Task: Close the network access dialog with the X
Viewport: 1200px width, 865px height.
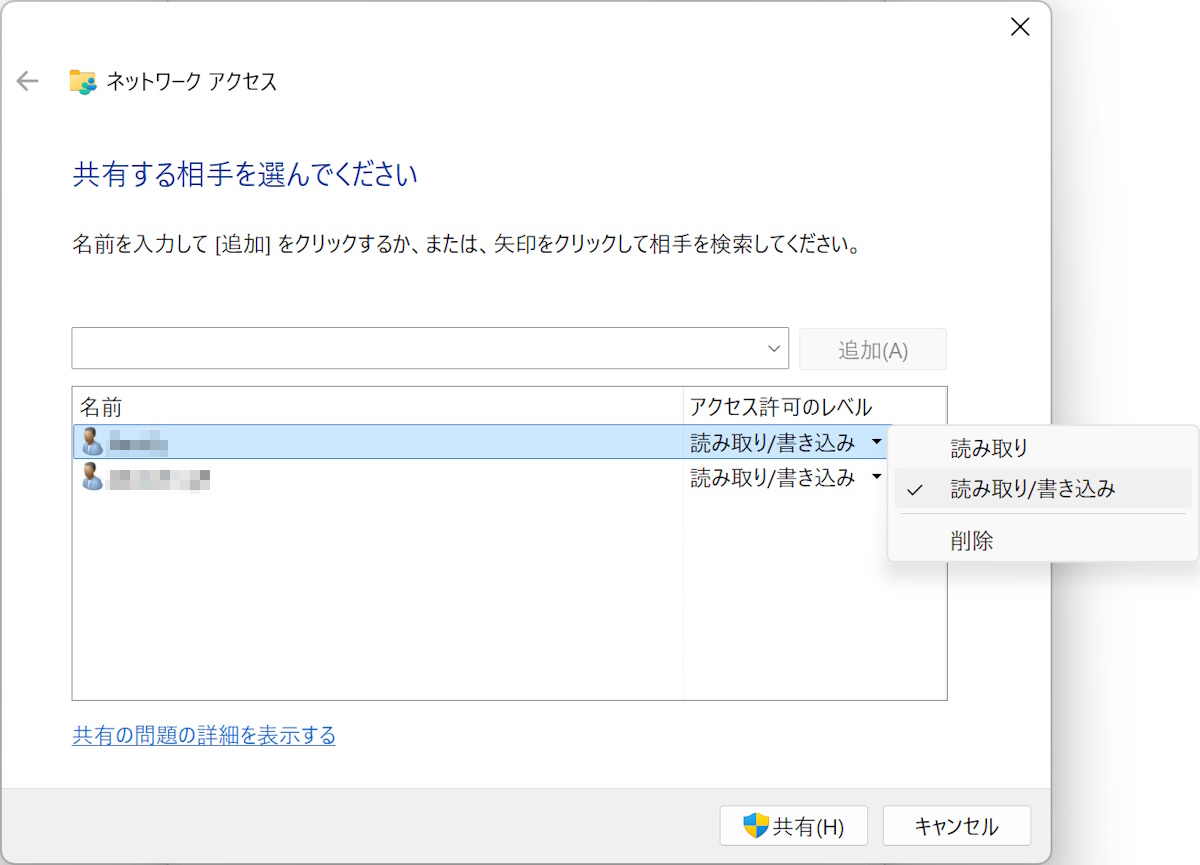Action: [x=1019, y=27]
